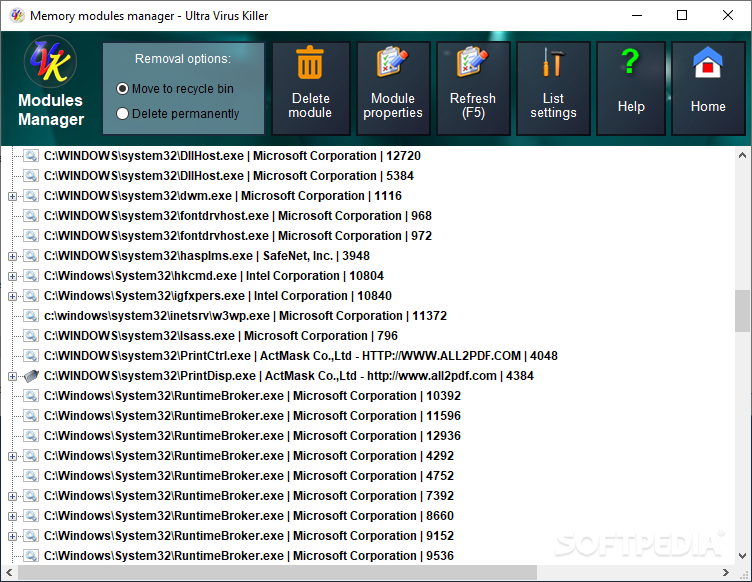Click icon beside hasplms.exe row
Screen dimensions: 752x582
31,256
